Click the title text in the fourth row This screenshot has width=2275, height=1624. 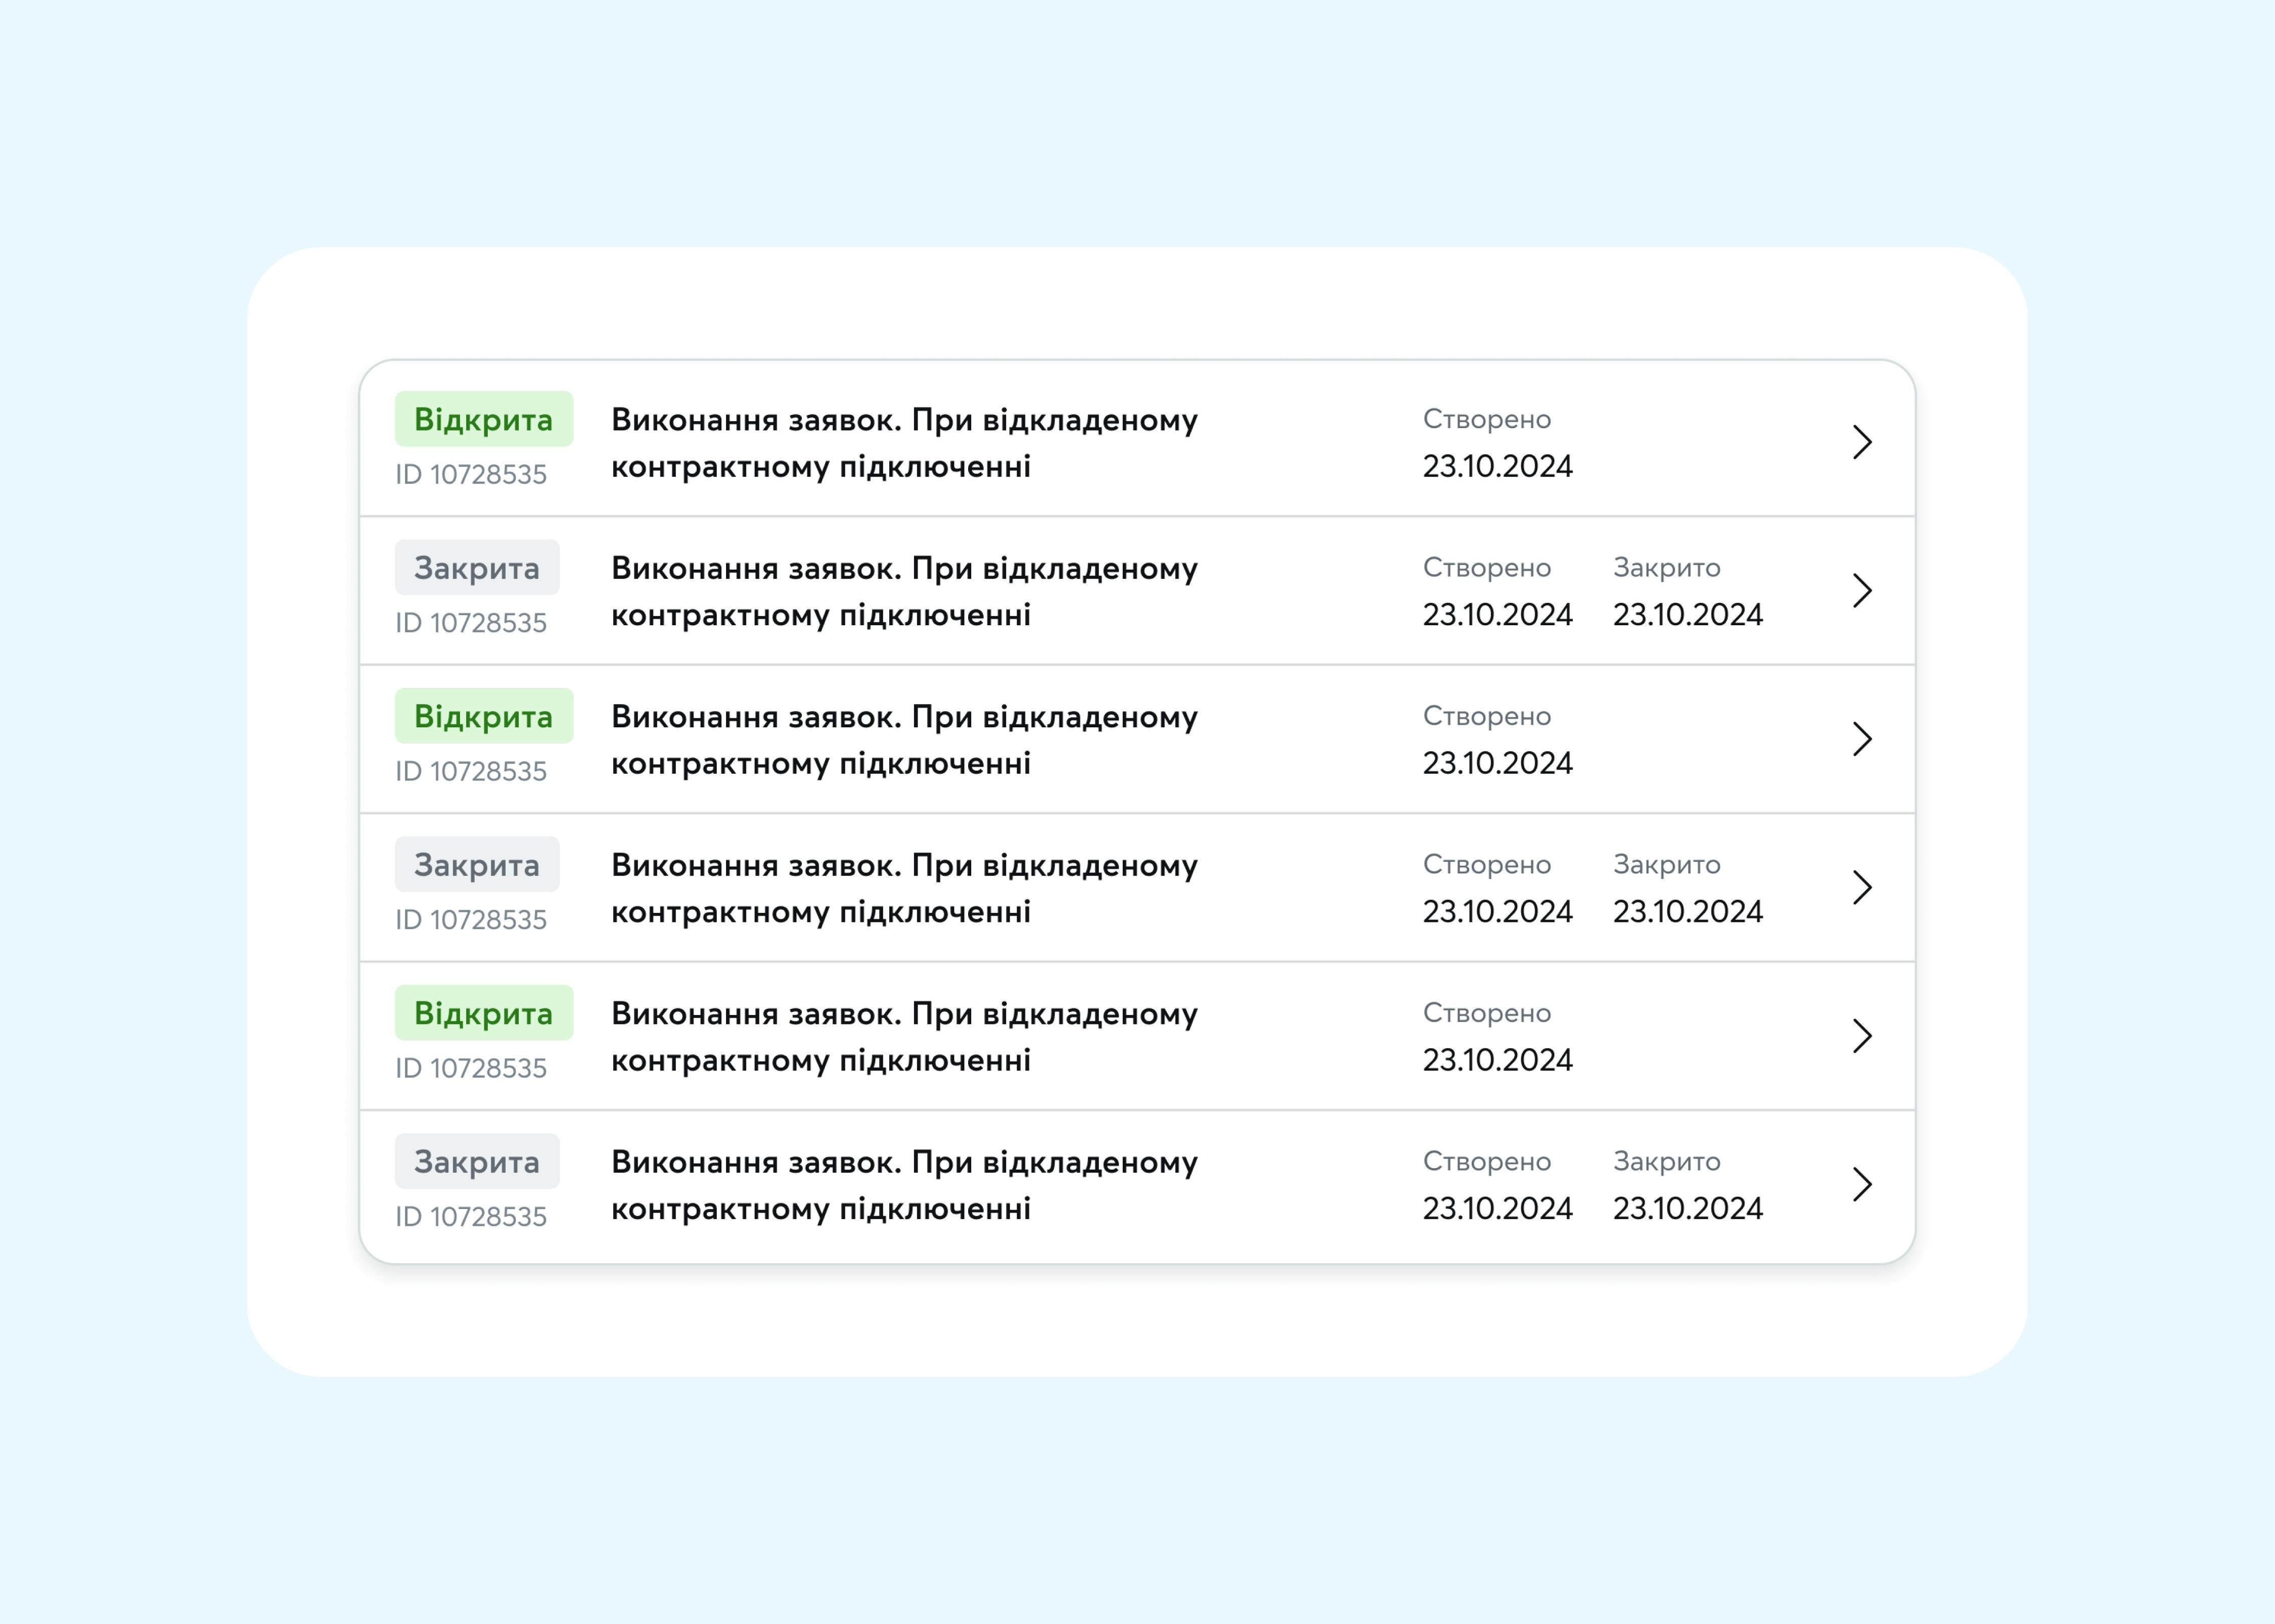903,887
